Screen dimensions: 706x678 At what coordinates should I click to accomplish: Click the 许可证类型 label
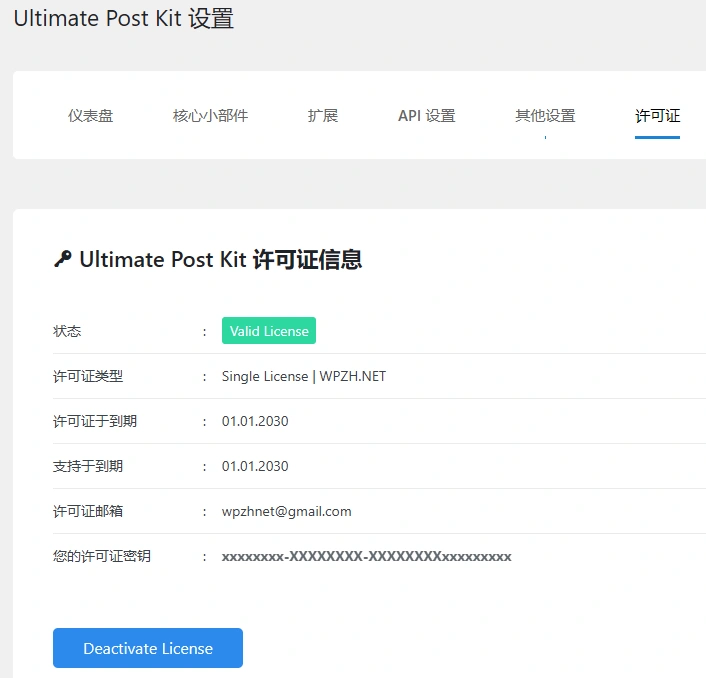[x=88, y=376]
